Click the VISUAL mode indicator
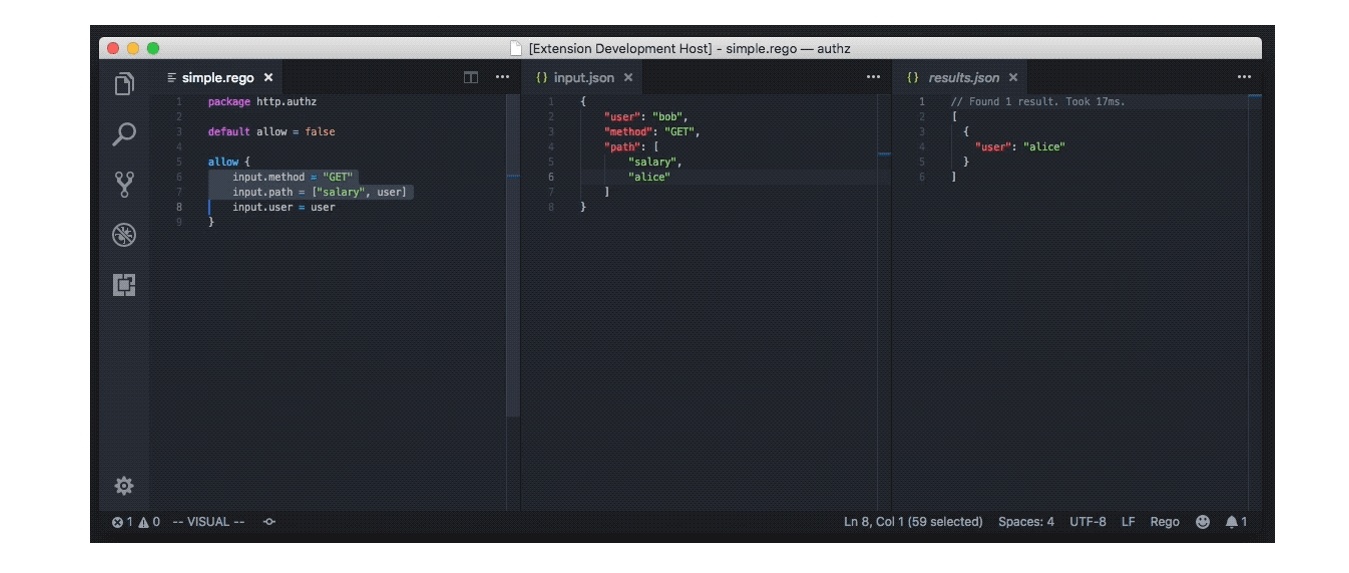The width and height of the screenshot is (1349, 573). pyautogui.click(x=208, y=522)
